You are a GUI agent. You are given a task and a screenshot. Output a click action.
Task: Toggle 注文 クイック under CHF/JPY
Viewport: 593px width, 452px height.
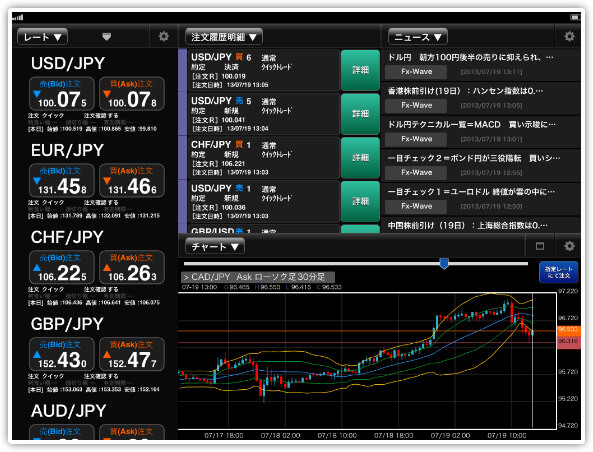46,289
